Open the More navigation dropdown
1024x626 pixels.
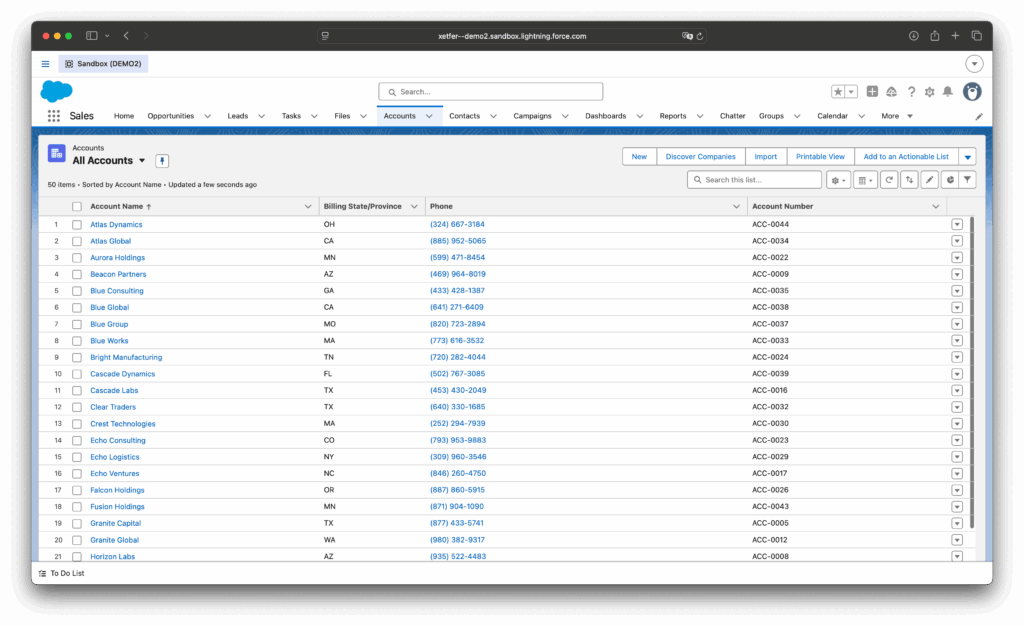tap(896, 116)
